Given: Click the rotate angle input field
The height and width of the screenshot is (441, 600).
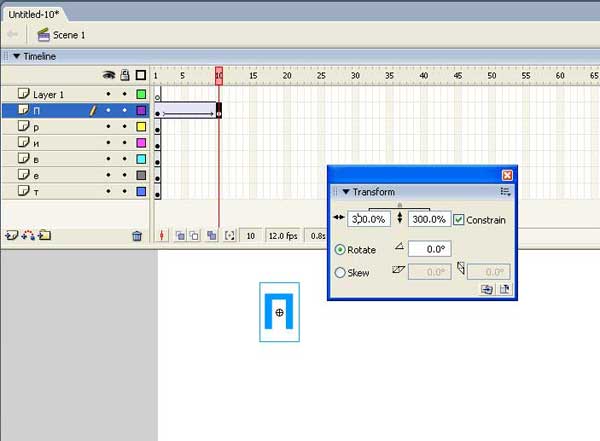Looking at the screenshot, I should [x=431, y=250].
